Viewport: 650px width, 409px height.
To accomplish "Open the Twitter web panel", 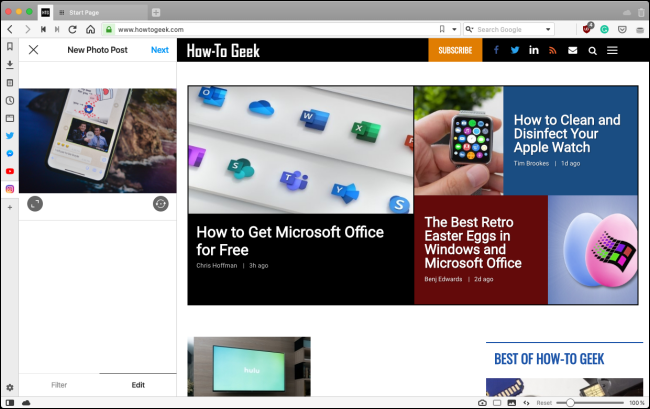I will [x=10, y=136].
